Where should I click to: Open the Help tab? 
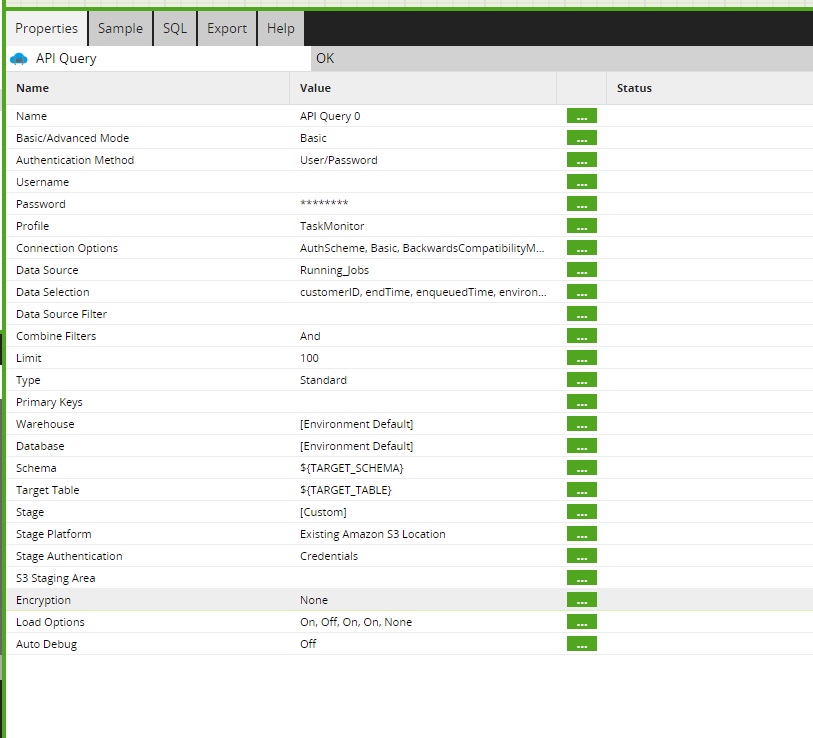[x=279, y=29]
